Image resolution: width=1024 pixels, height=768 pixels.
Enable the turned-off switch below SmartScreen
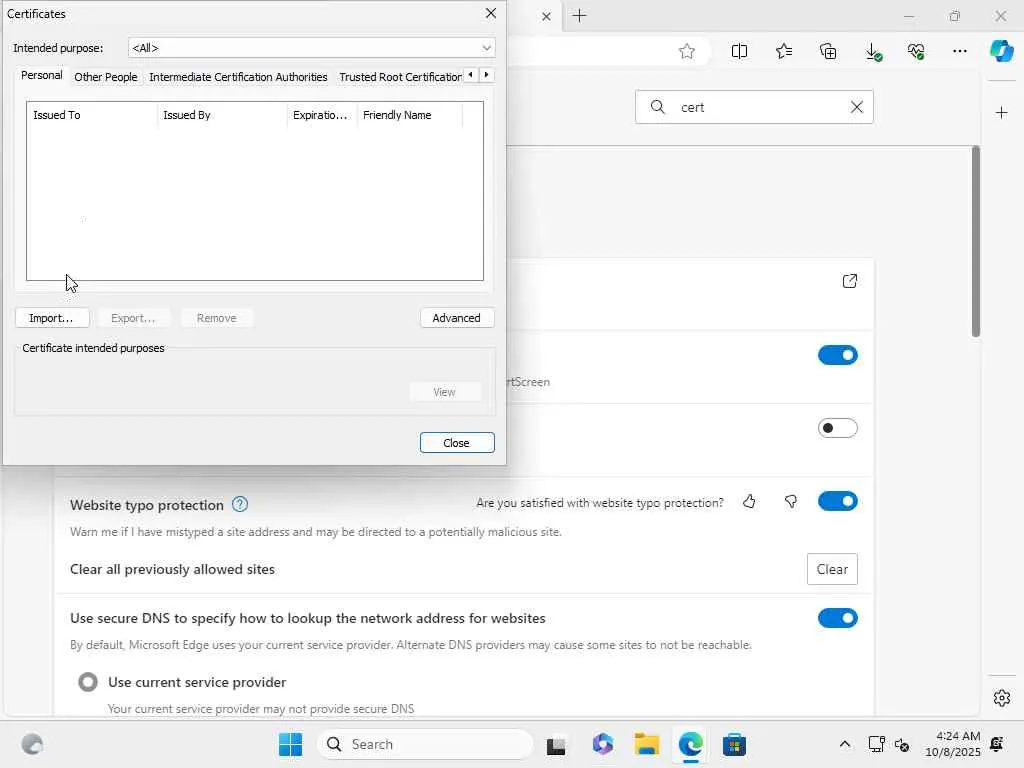pyautogui.click(x=837, y=428)
